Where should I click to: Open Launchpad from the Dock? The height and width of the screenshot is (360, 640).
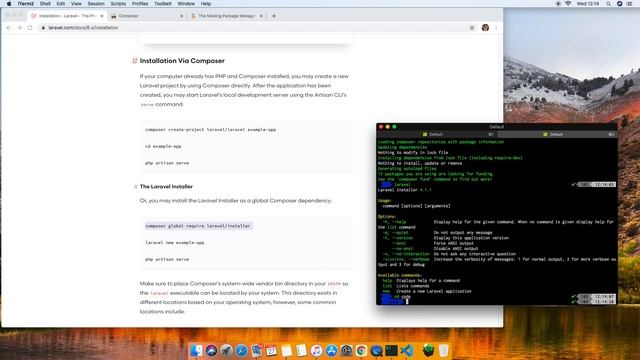[x=227, y=350]
